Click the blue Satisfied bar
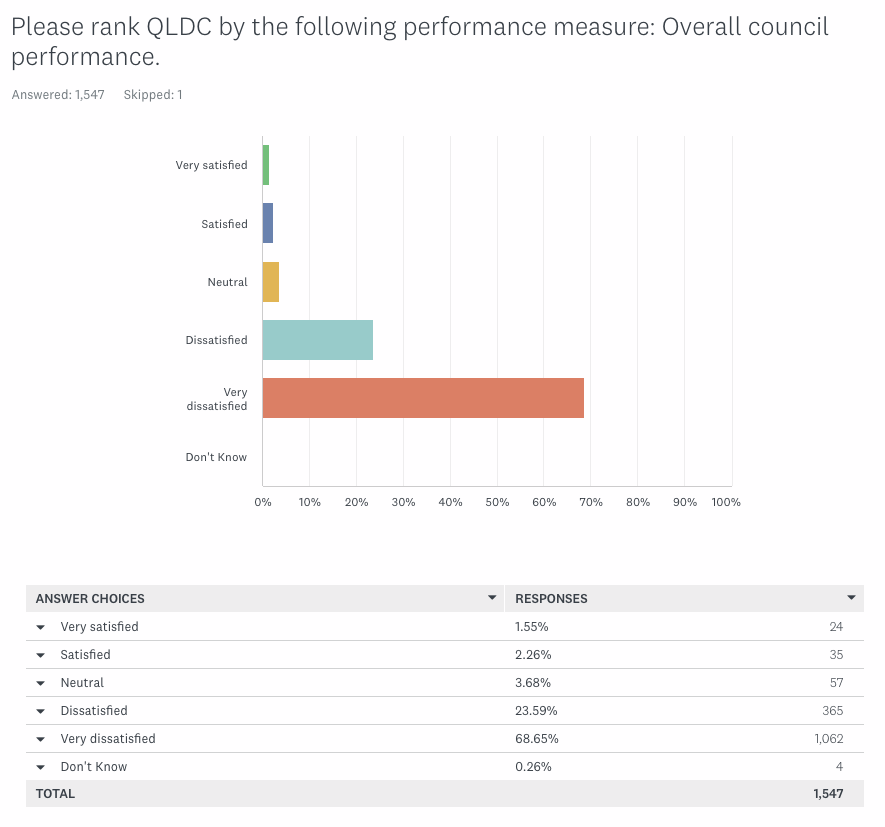885x827 pixels. (x=268, y=223)
